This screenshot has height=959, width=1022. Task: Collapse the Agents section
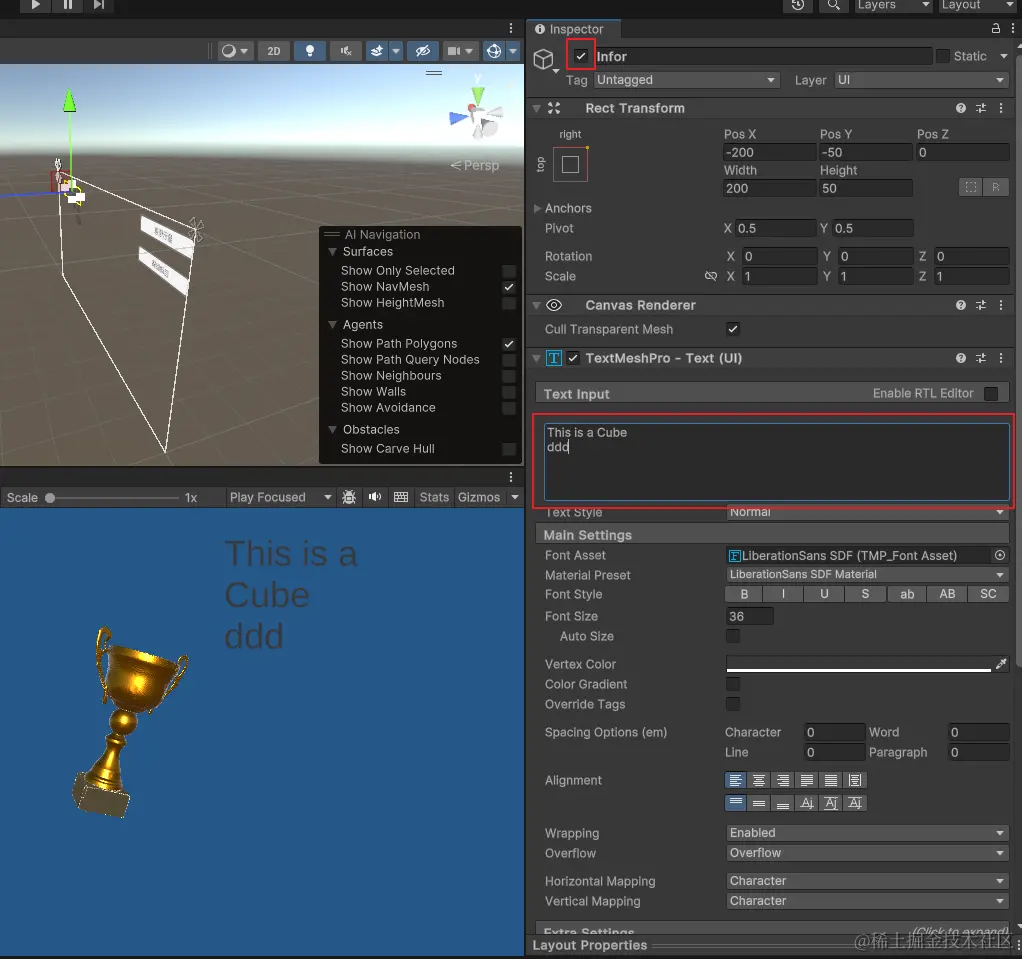click(x=332, y=325)
